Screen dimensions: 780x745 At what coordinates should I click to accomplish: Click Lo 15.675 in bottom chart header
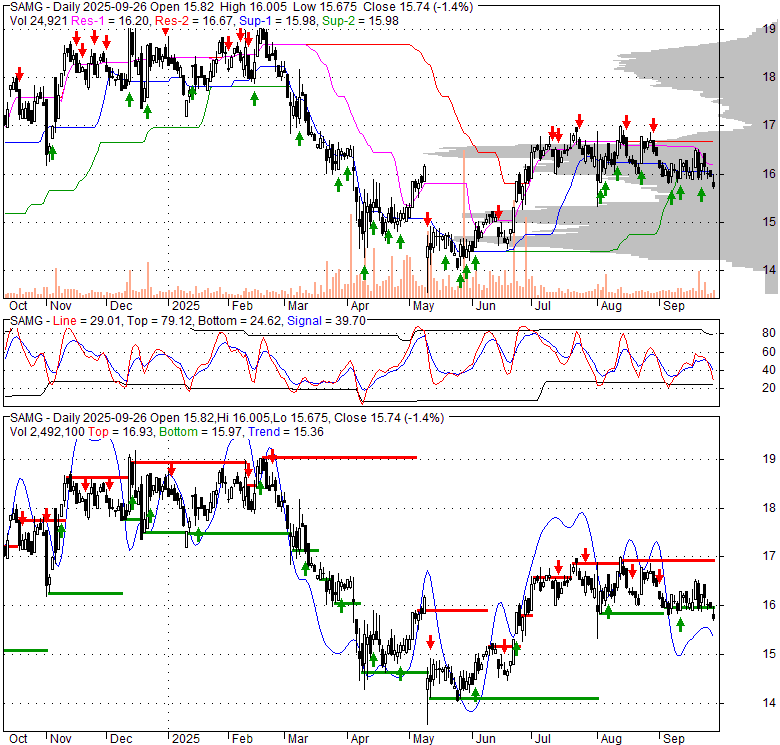click(x=299, y=418)
